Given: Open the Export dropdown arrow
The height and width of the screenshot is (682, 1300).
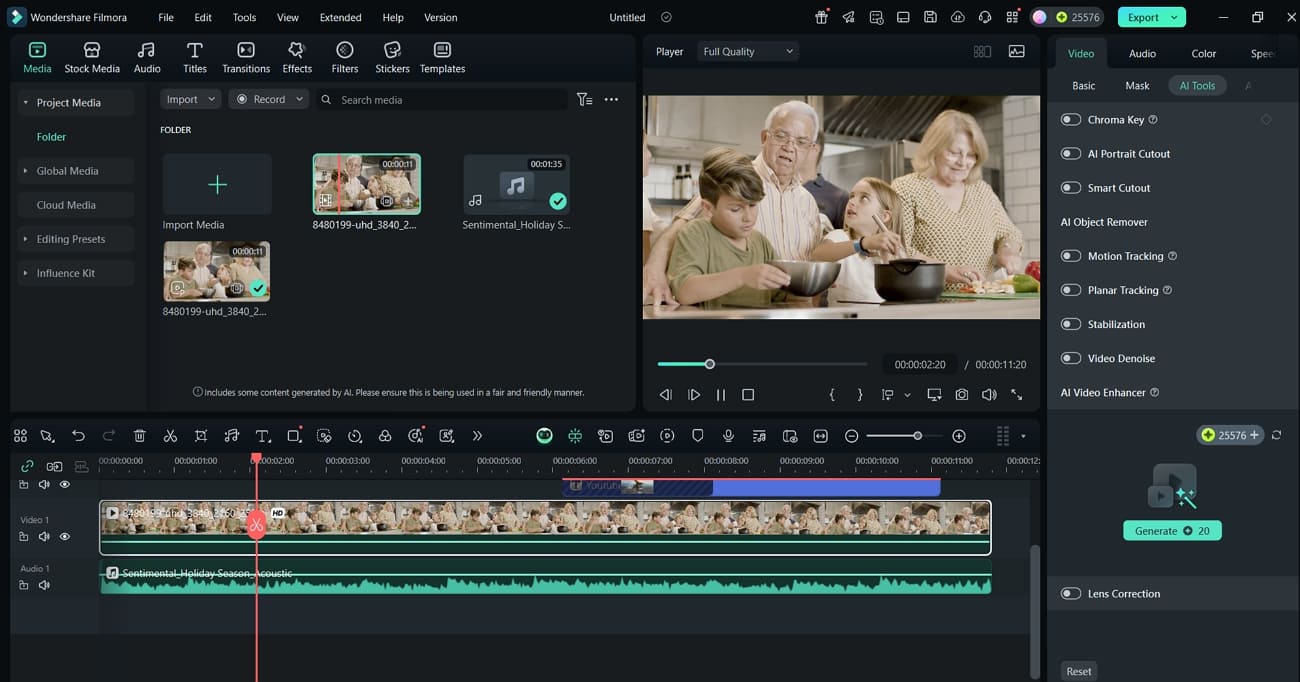Looking at the screenshot, I should (x=1174, y=17).
